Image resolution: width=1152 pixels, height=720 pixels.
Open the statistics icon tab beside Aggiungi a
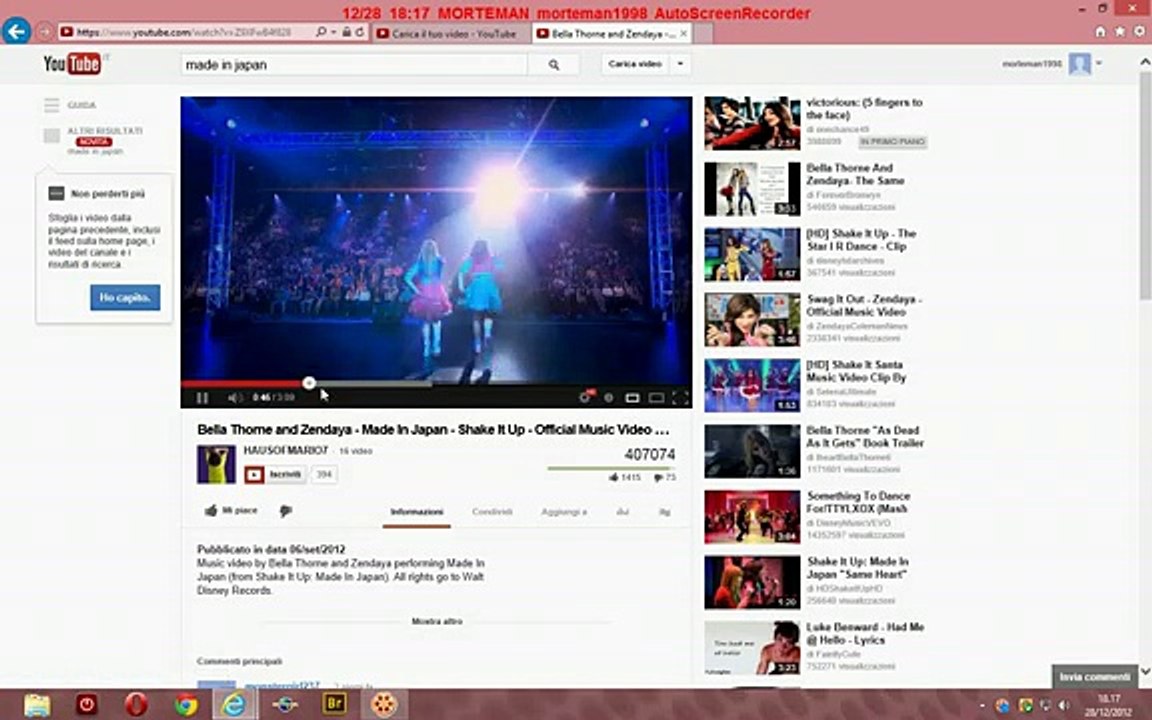coord(623,512)
